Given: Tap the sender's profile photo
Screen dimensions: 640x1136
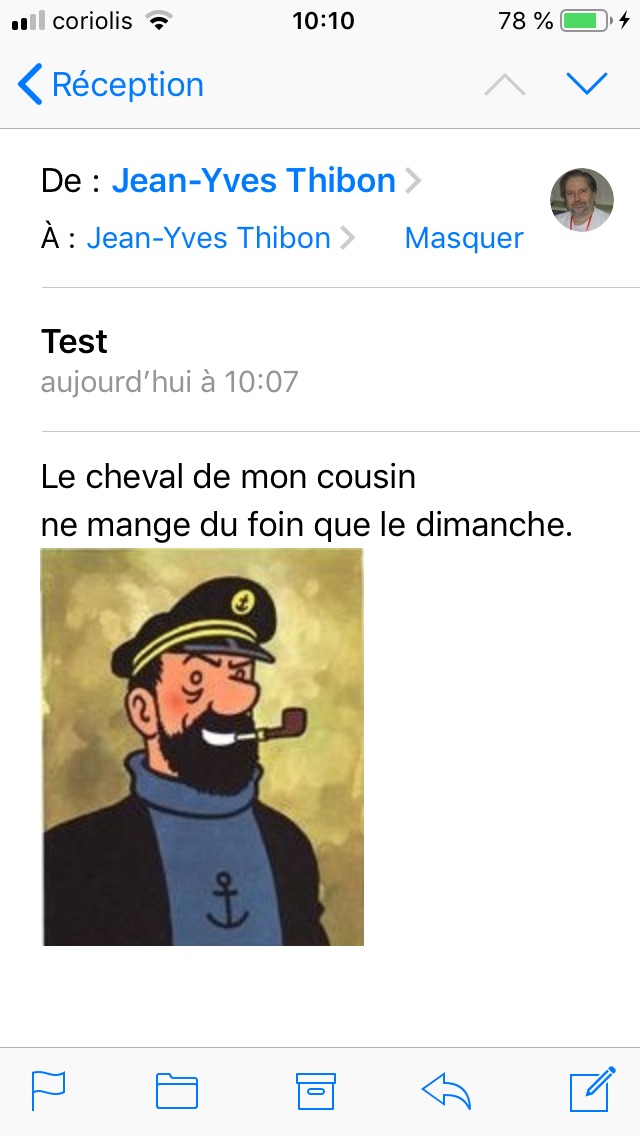Looking at the screenshot, I should coord(581,200).
